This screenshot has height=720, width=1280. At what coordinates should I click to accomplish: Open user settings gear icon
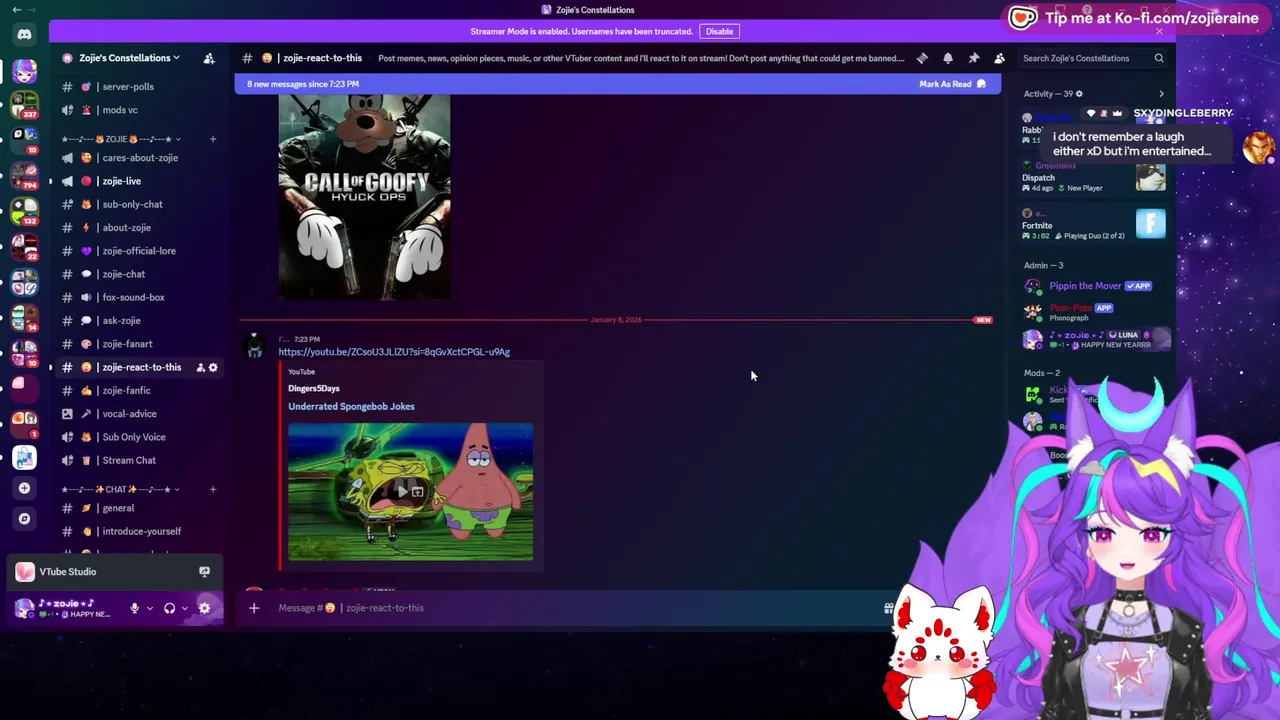click(x=204, y=608)
